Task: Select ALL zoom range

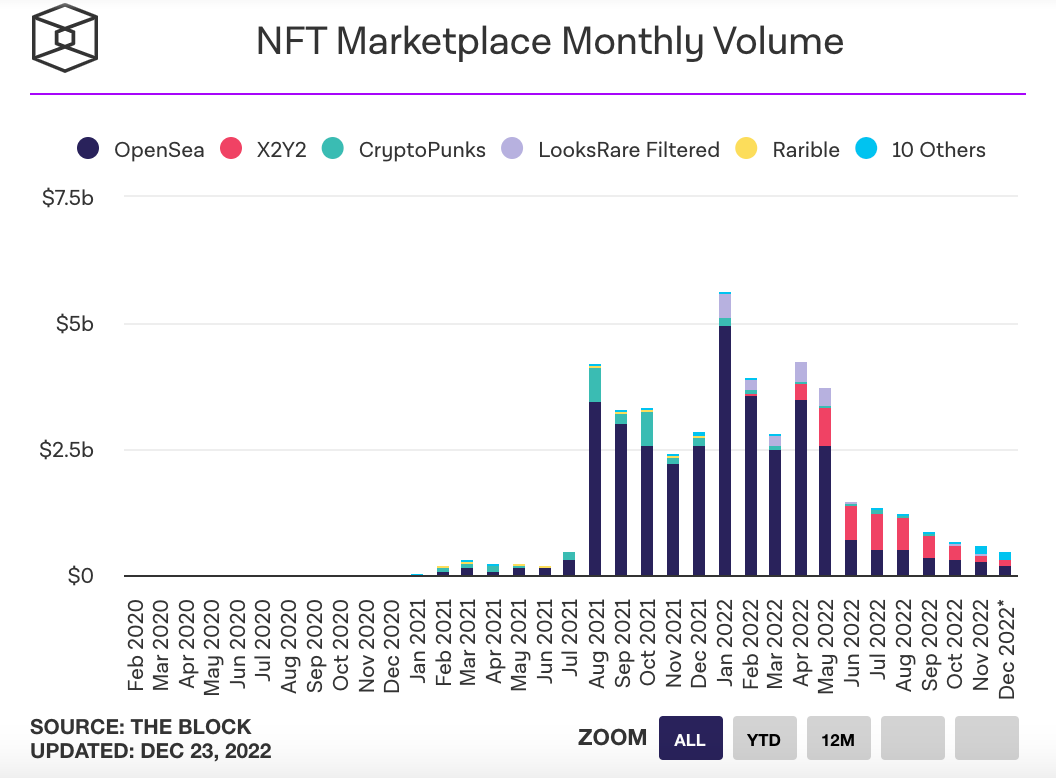Action: (x=690, y=738)
